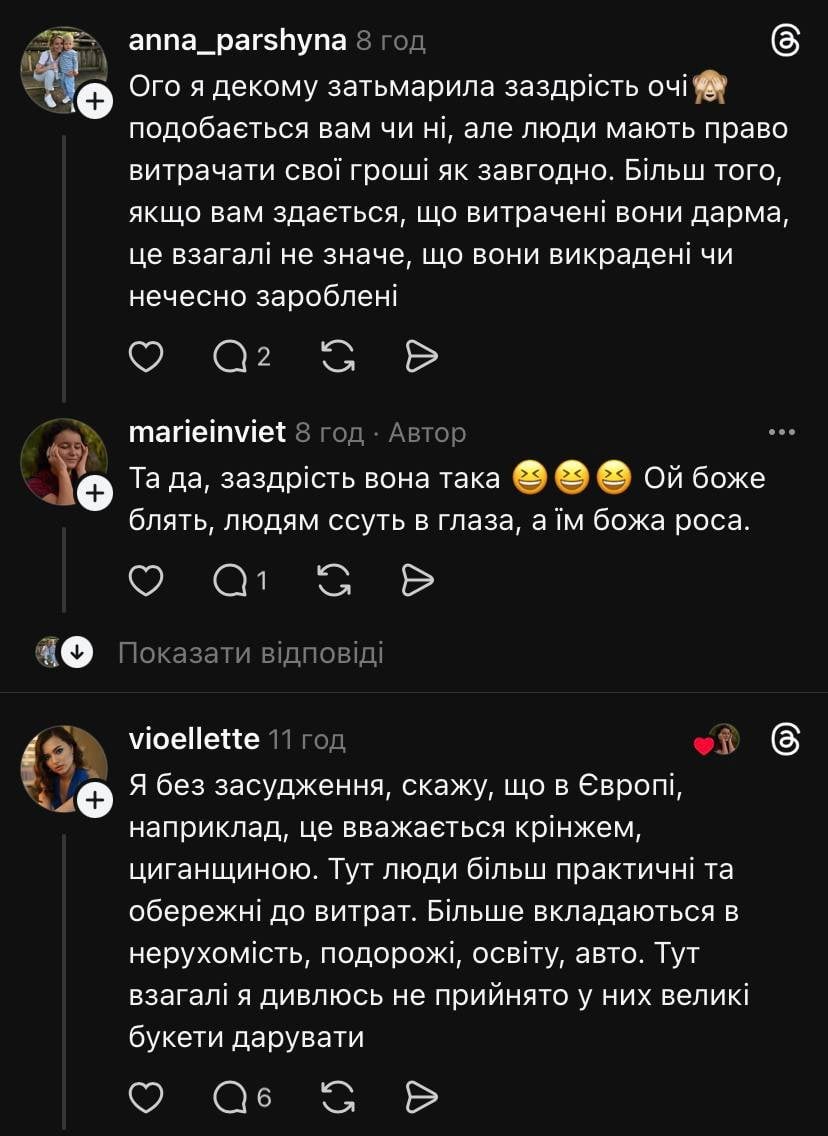The image size is (828, 1136).
Task: Share vioellette's comment via send icon
Action: click(422, 1097)
